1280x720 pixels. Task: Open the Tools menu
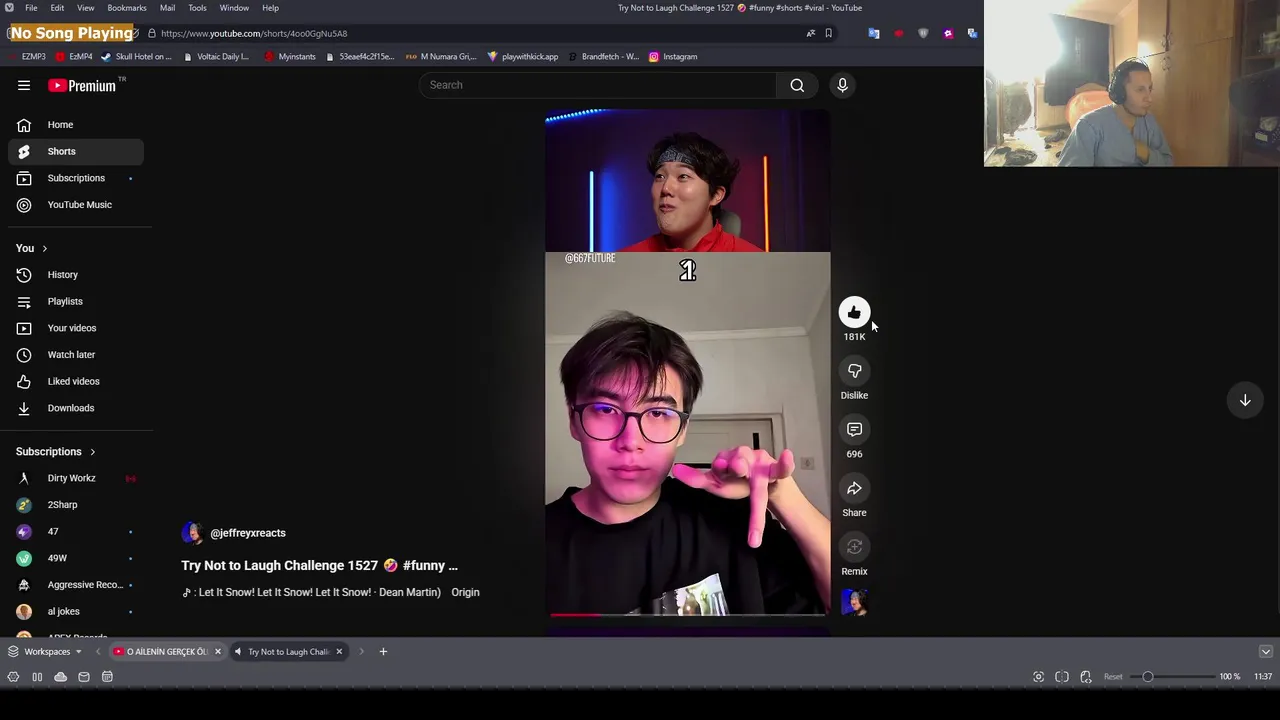coord(197,8)
